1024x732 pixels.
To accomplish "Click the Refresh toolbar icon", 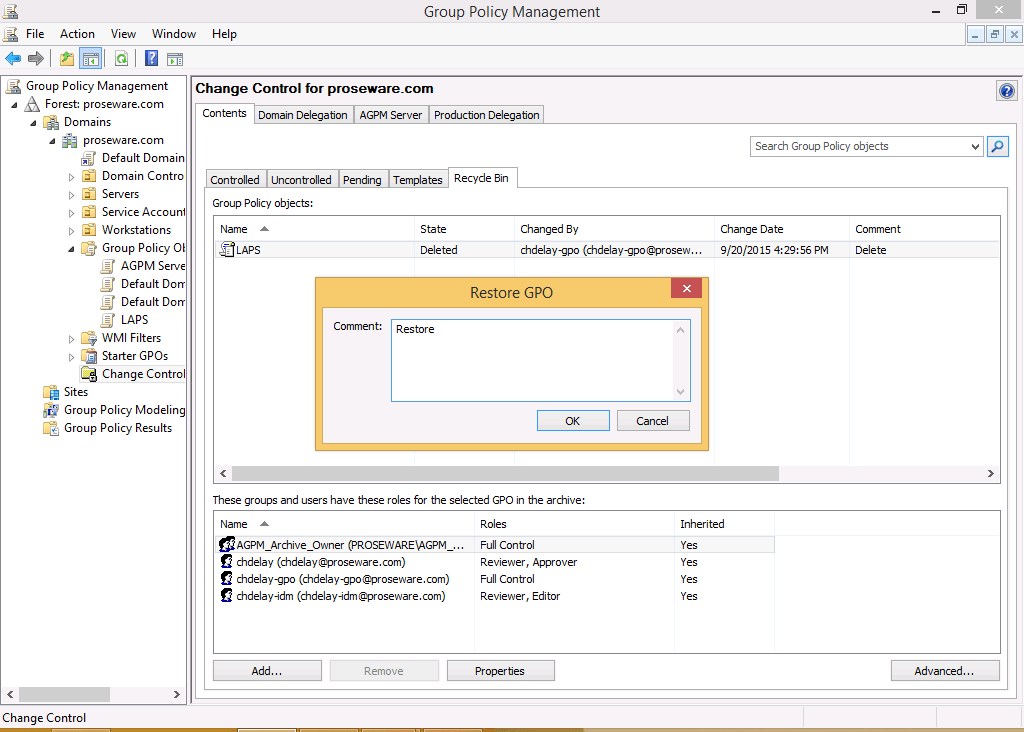I will click(x=121, y=59).
